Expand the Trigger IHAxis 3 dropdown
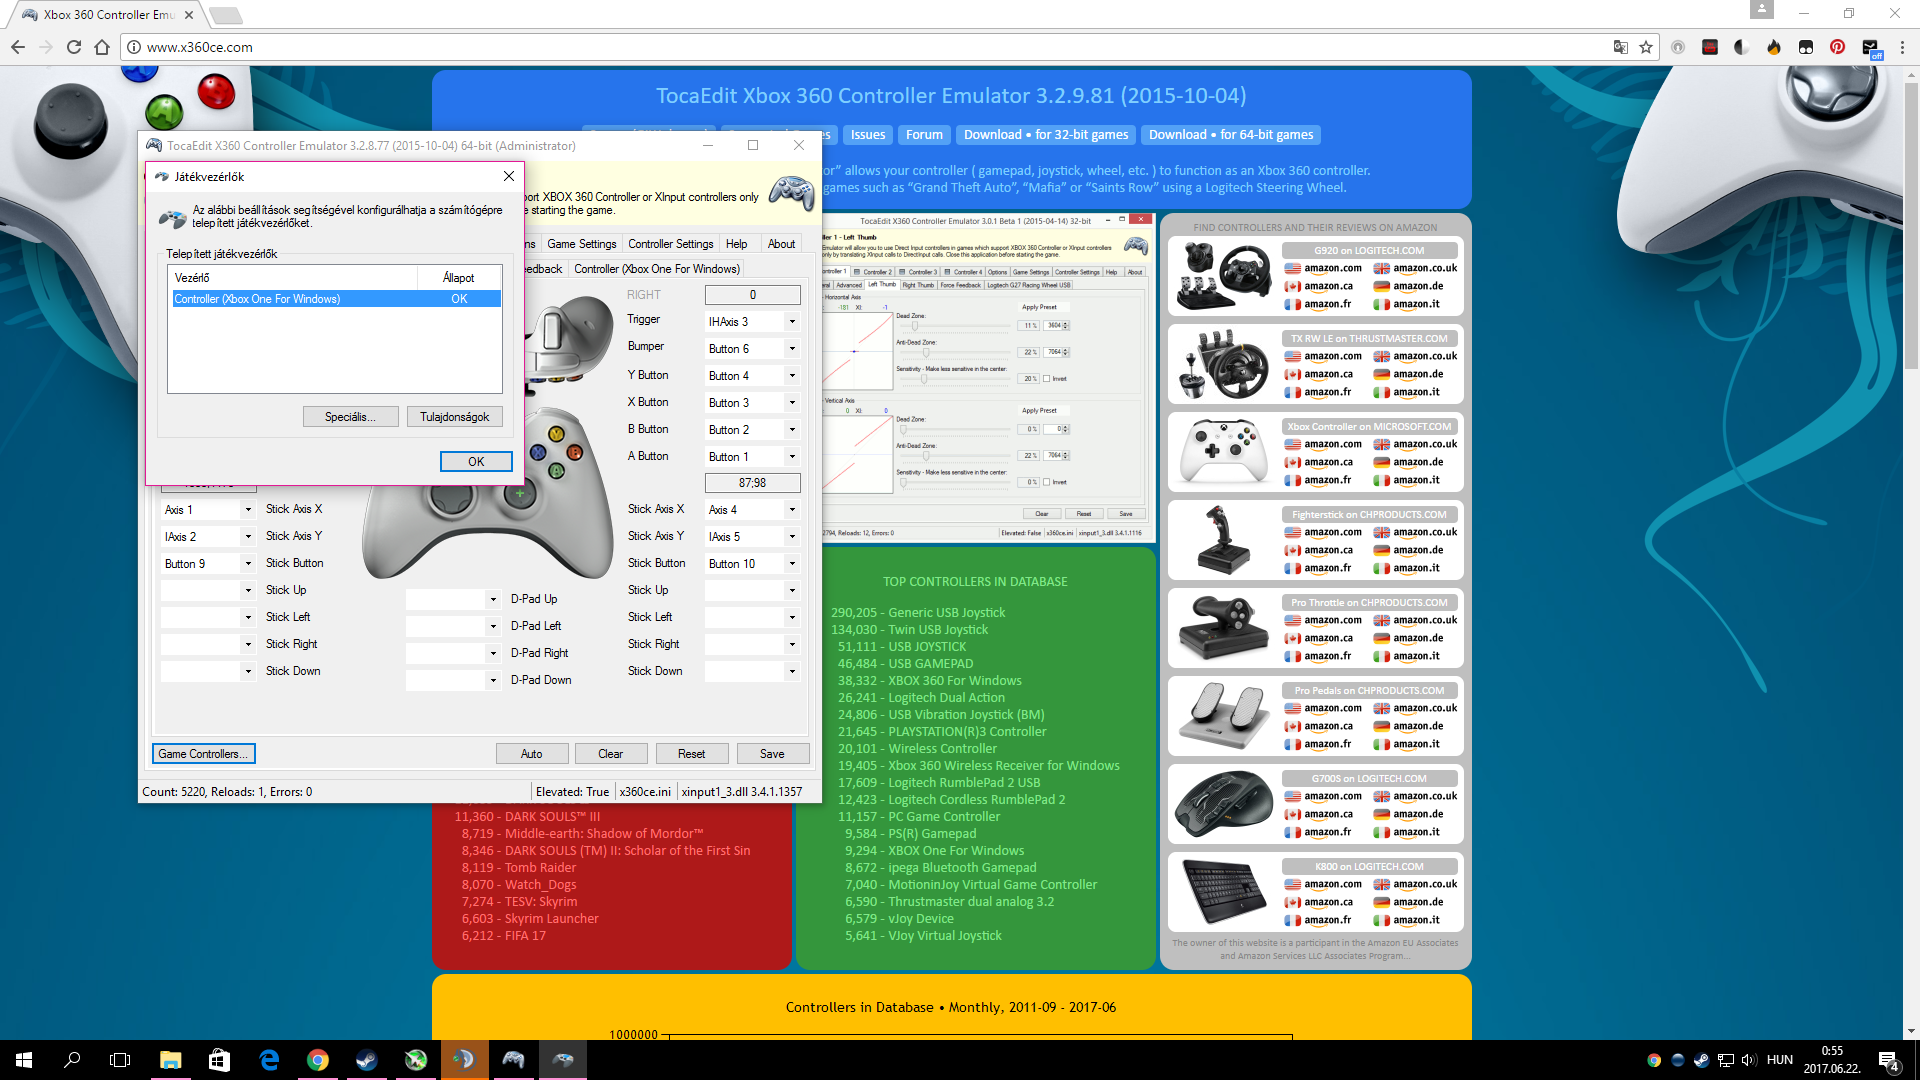 pyautogui.click(x=792, y=322)
